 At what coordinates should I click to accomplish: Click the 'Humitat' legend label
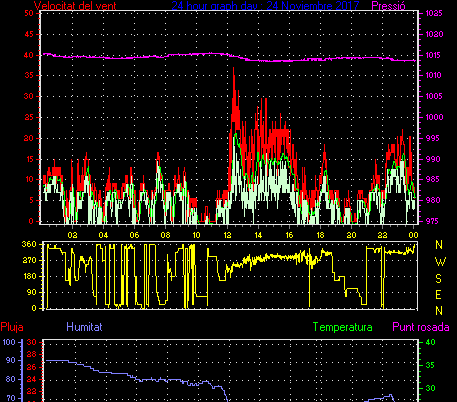84,327
